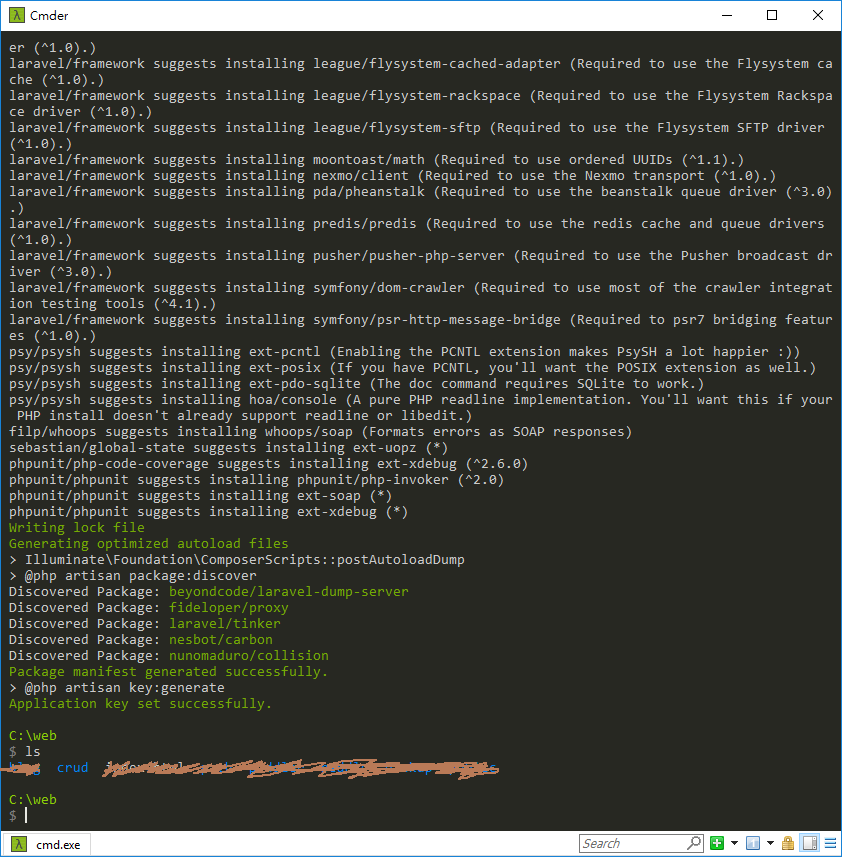Select the cmd.exe console tab
The height and width of the screenshot is (857, 842).
[46, 844]
